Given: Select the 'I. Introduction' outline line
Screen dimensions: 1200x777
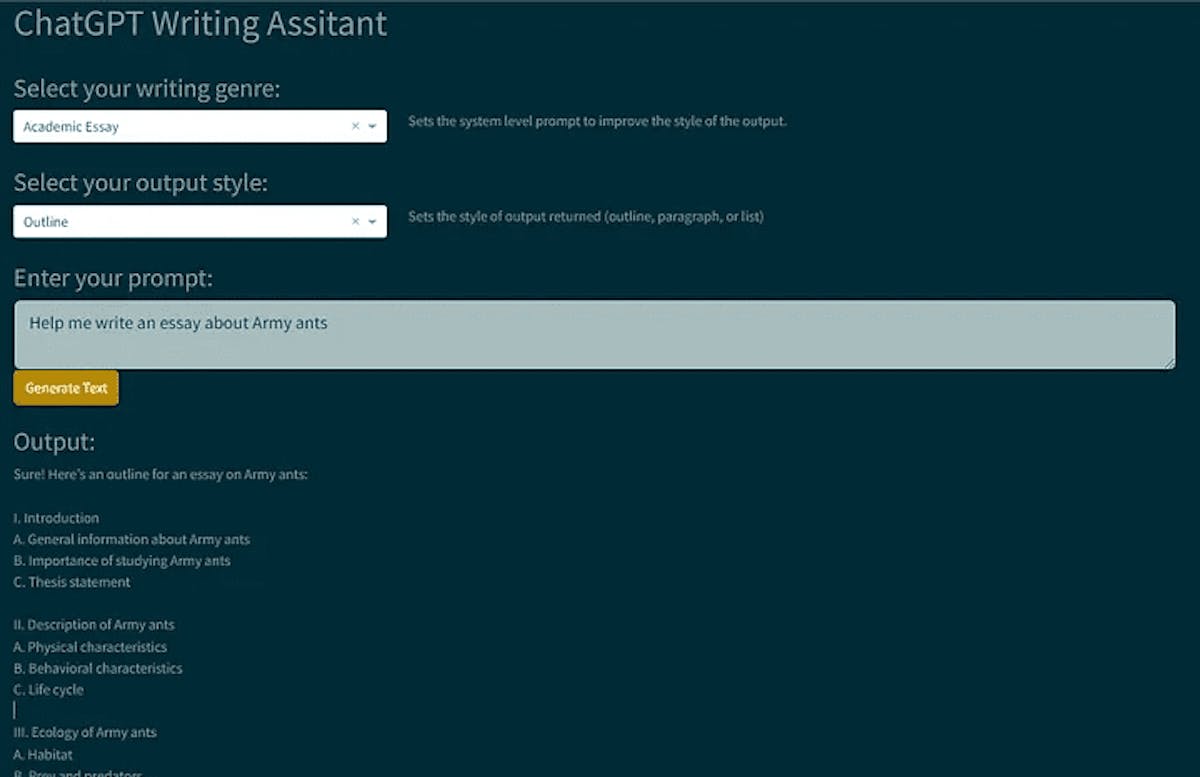Looking at the screenshot, I should point(56,518).
